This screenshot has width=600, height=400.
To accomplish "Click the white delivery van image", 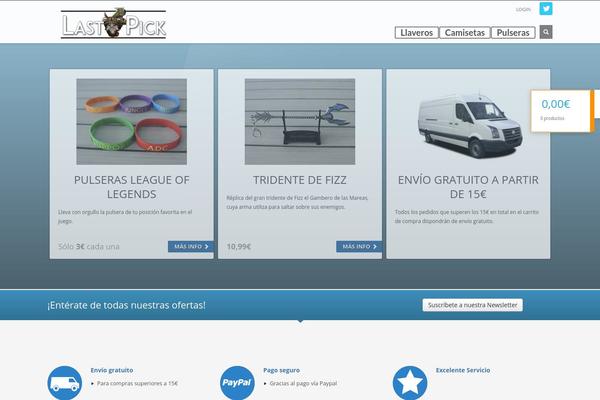I will pyautogui.click(x=470, y=126).
